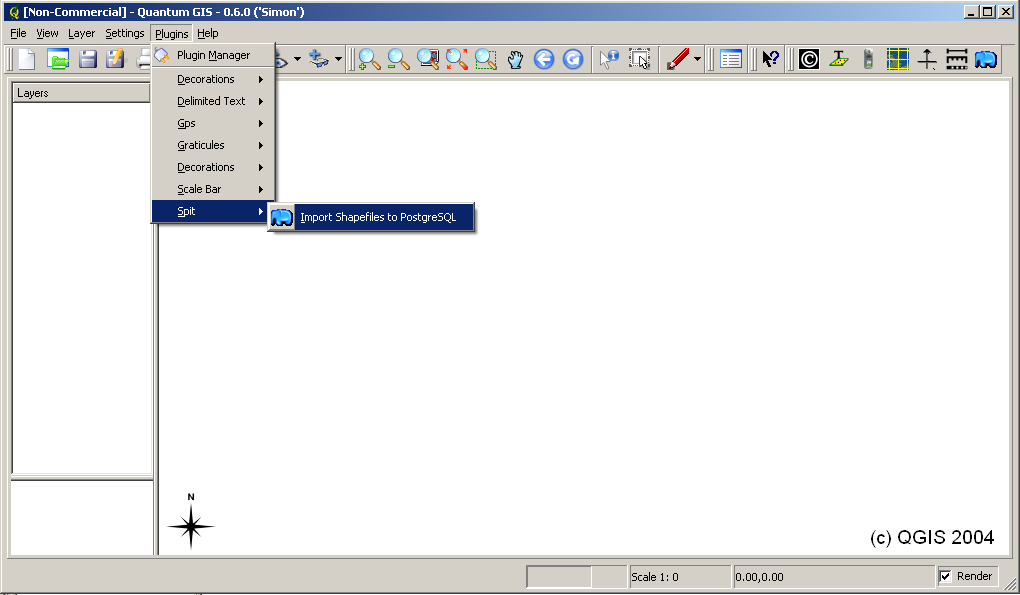
Task: Expand the Graticules submenu
Action: tap(213, 145)
